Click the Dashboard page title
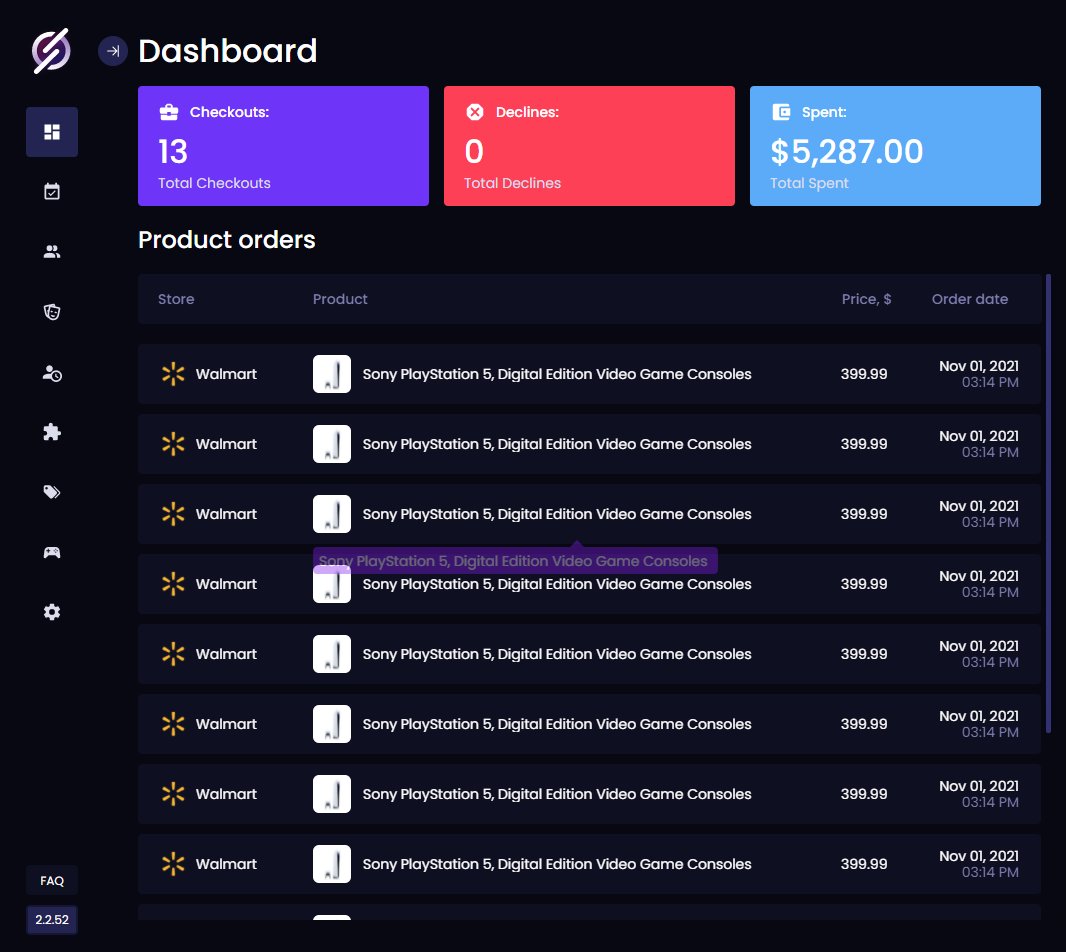Screen dimensions: 1066x952 [228, 51]
